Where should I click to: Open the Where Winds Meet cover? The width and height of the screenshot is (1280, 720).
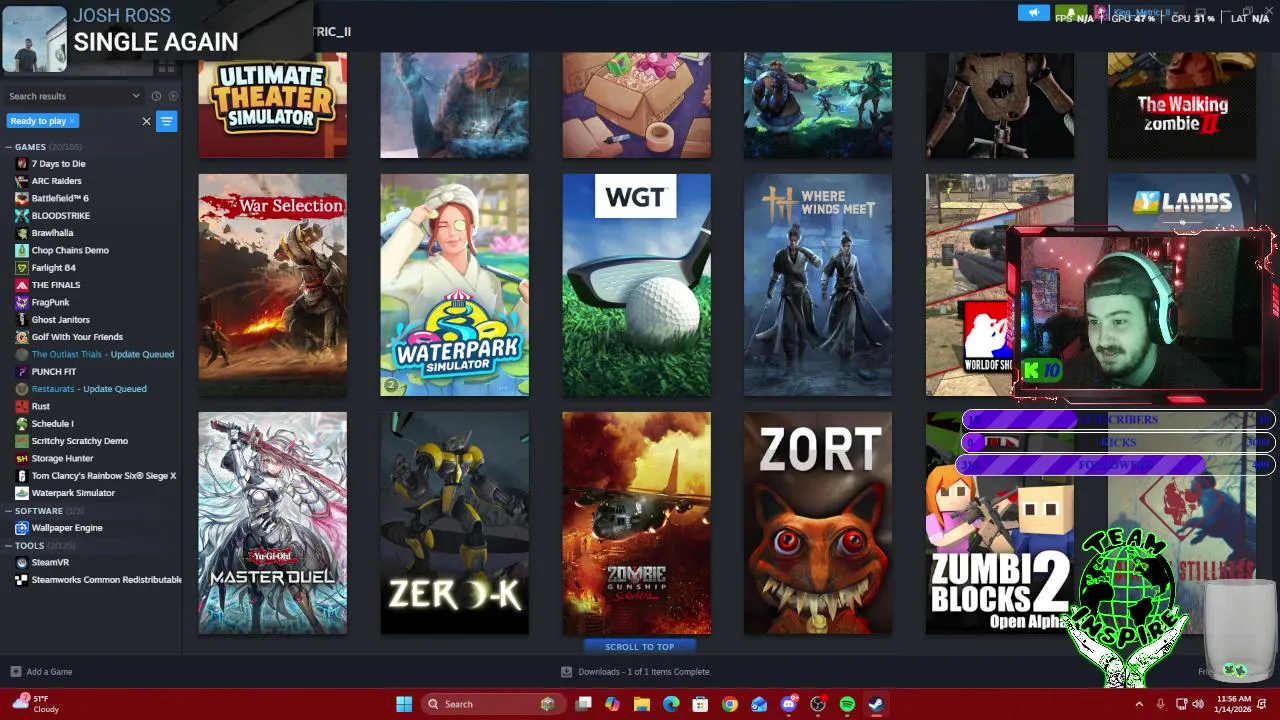(818, 285)
